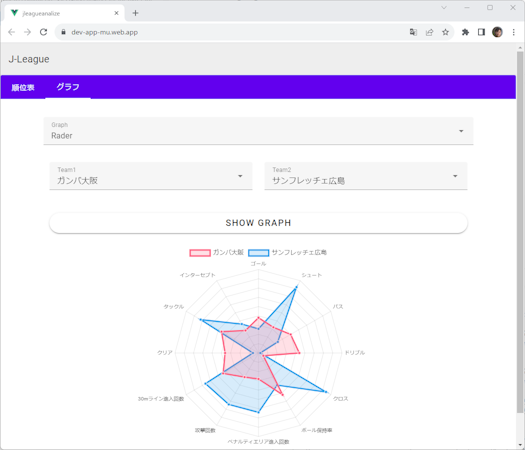Open the Graph type dropdown
Screen dimensions: 525x450
[x=258, y=131]
